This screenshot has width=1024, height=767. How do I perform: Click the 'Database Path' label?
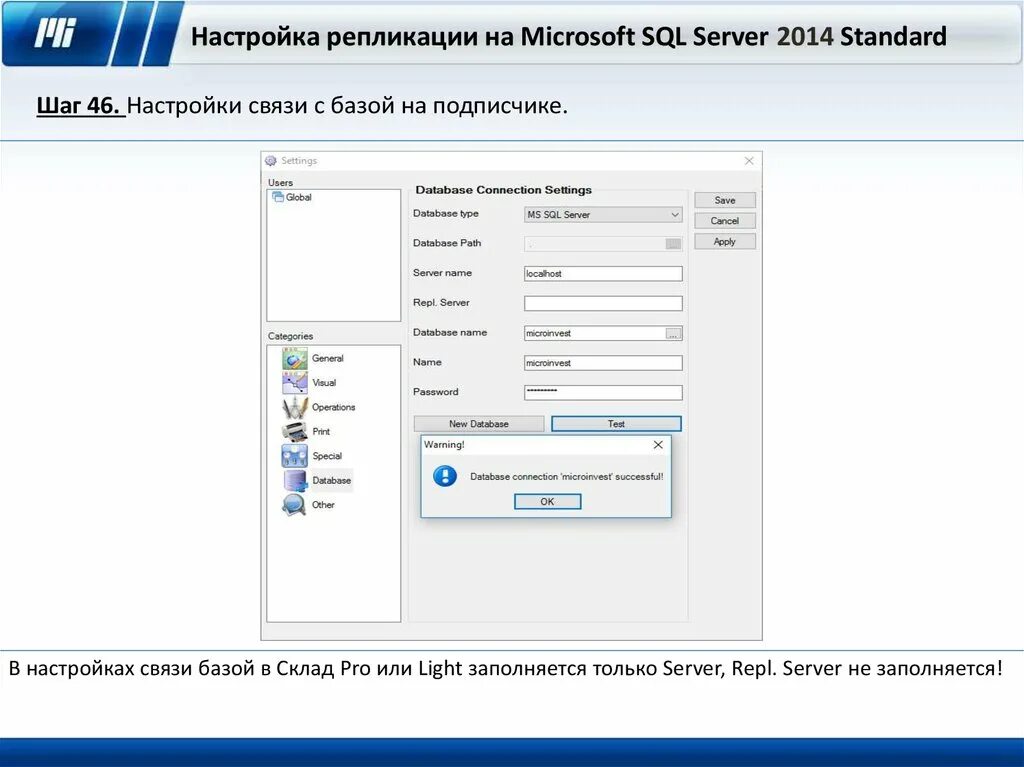pos(447,243)
